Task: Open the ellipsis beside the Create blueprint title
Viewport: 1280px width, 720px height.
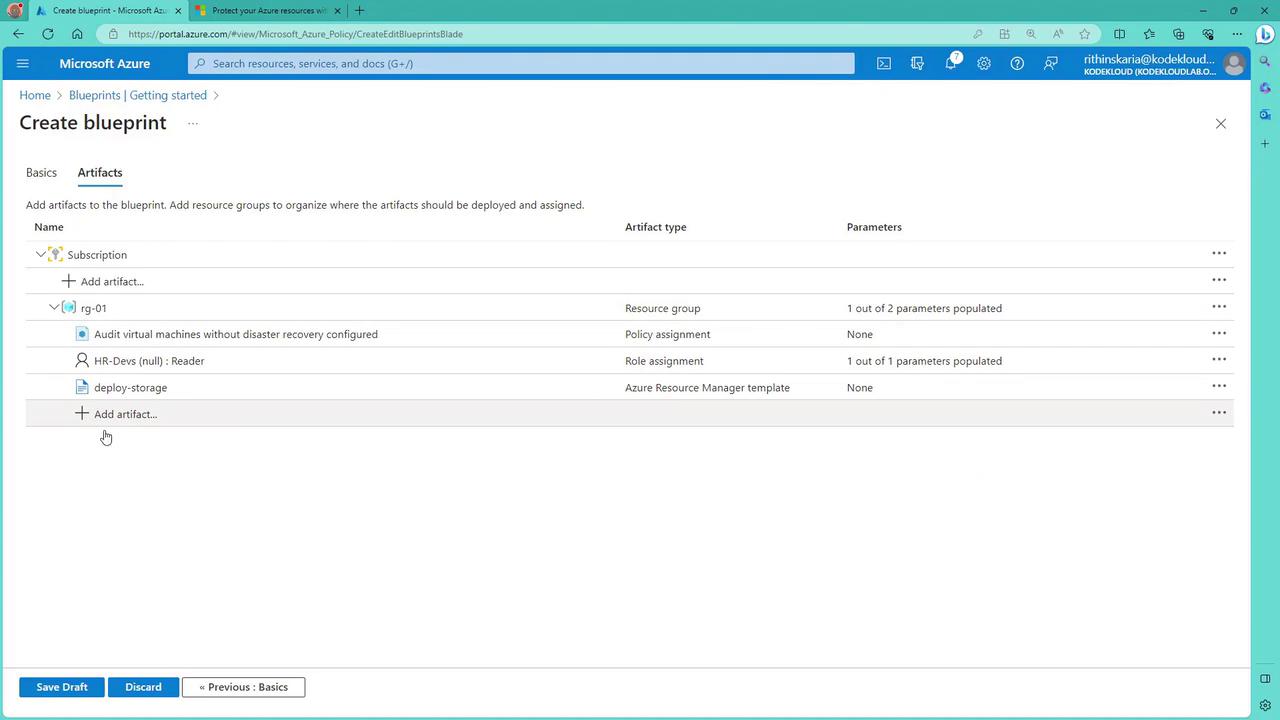Action: pyautogui.click(x=192, y=124)
